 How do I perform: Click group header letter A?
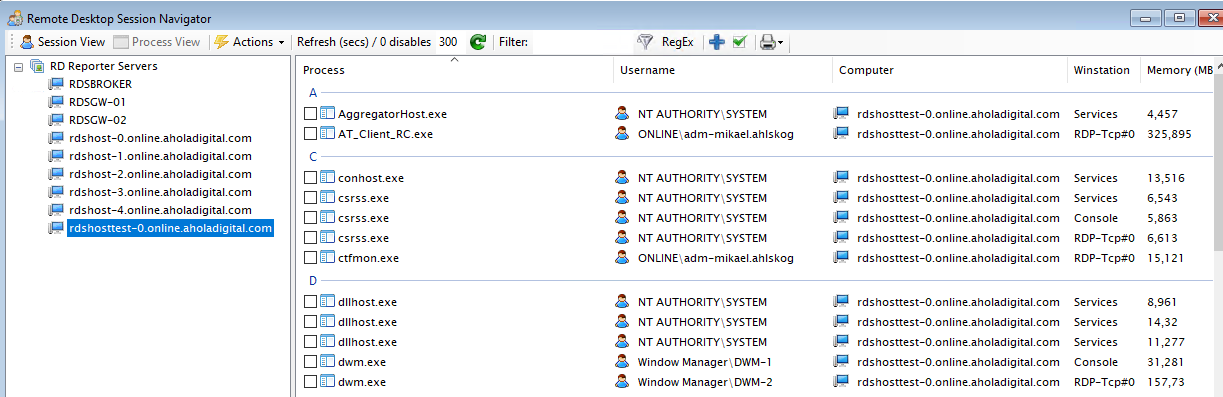[313, 93]
